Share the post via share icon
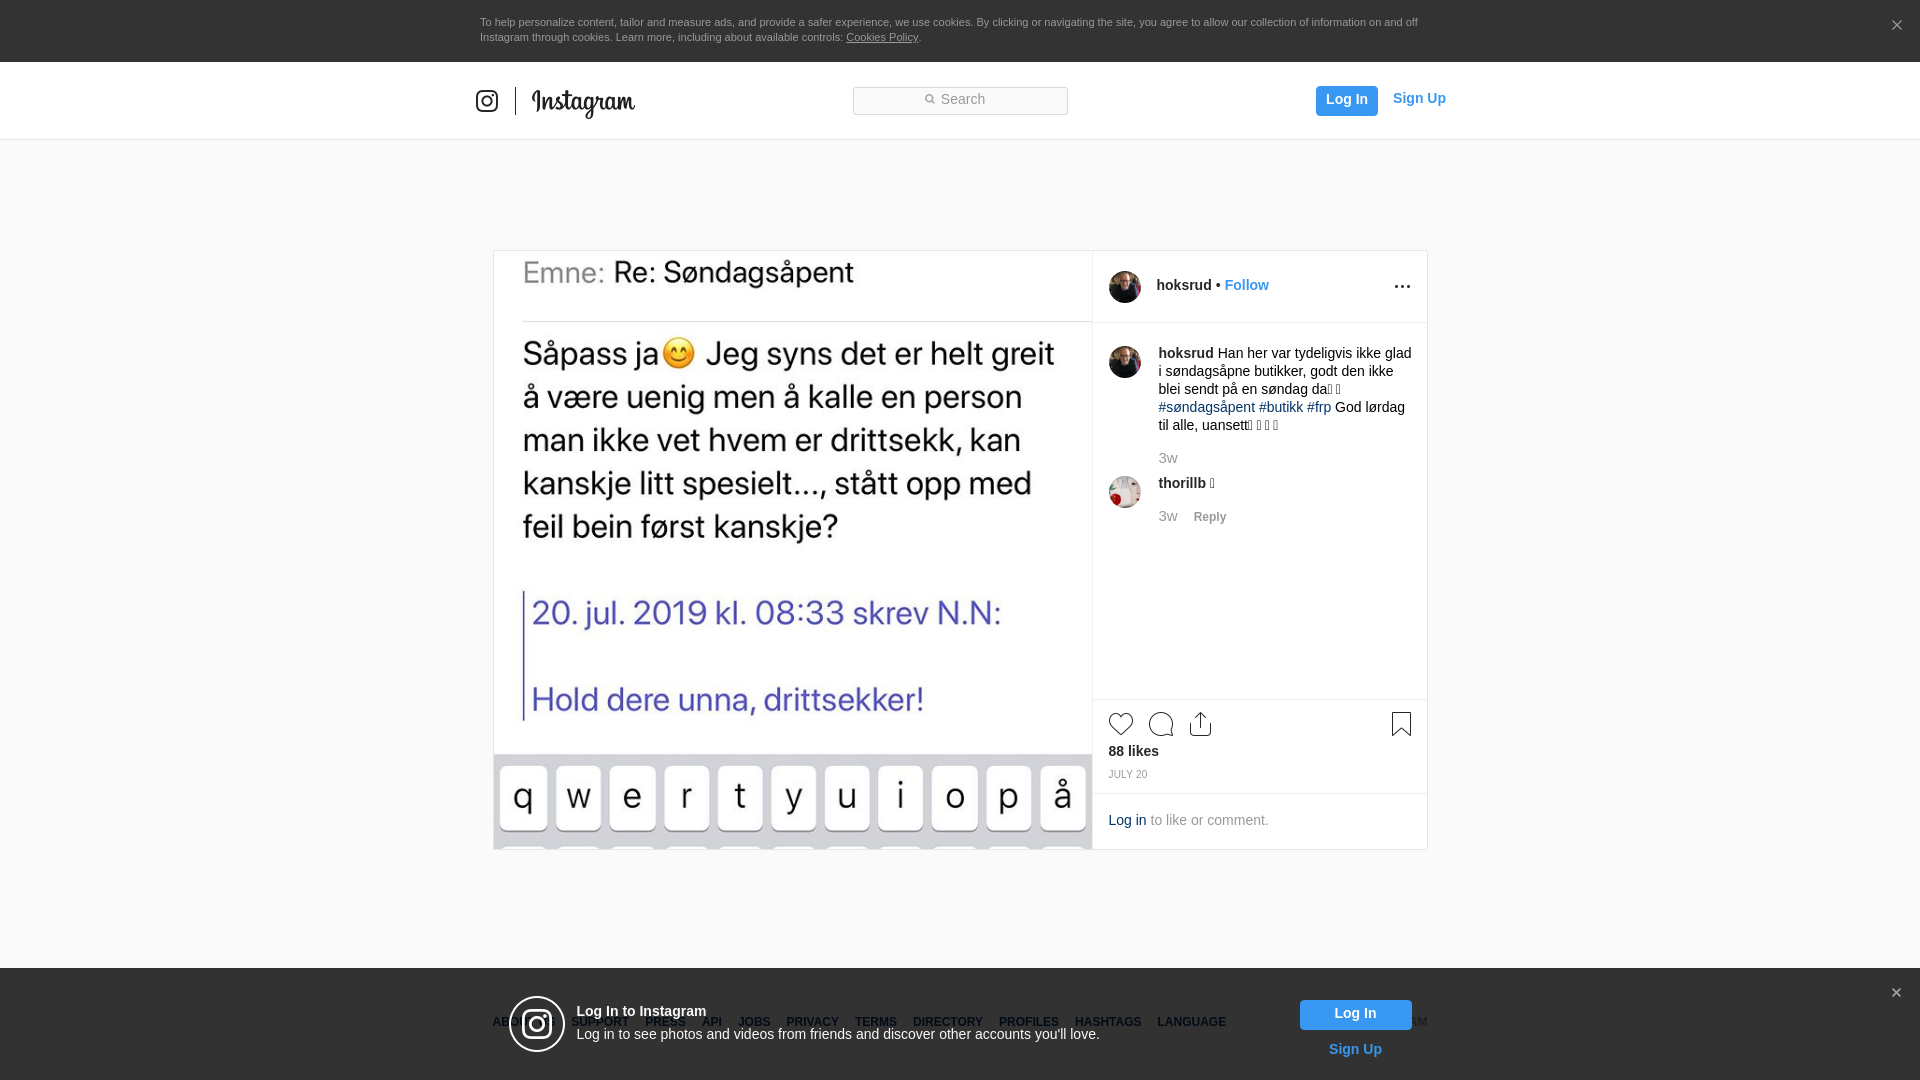The width and height of the screenshot is (1920, 1080). pyautogui.click(x=1201, y=724)
